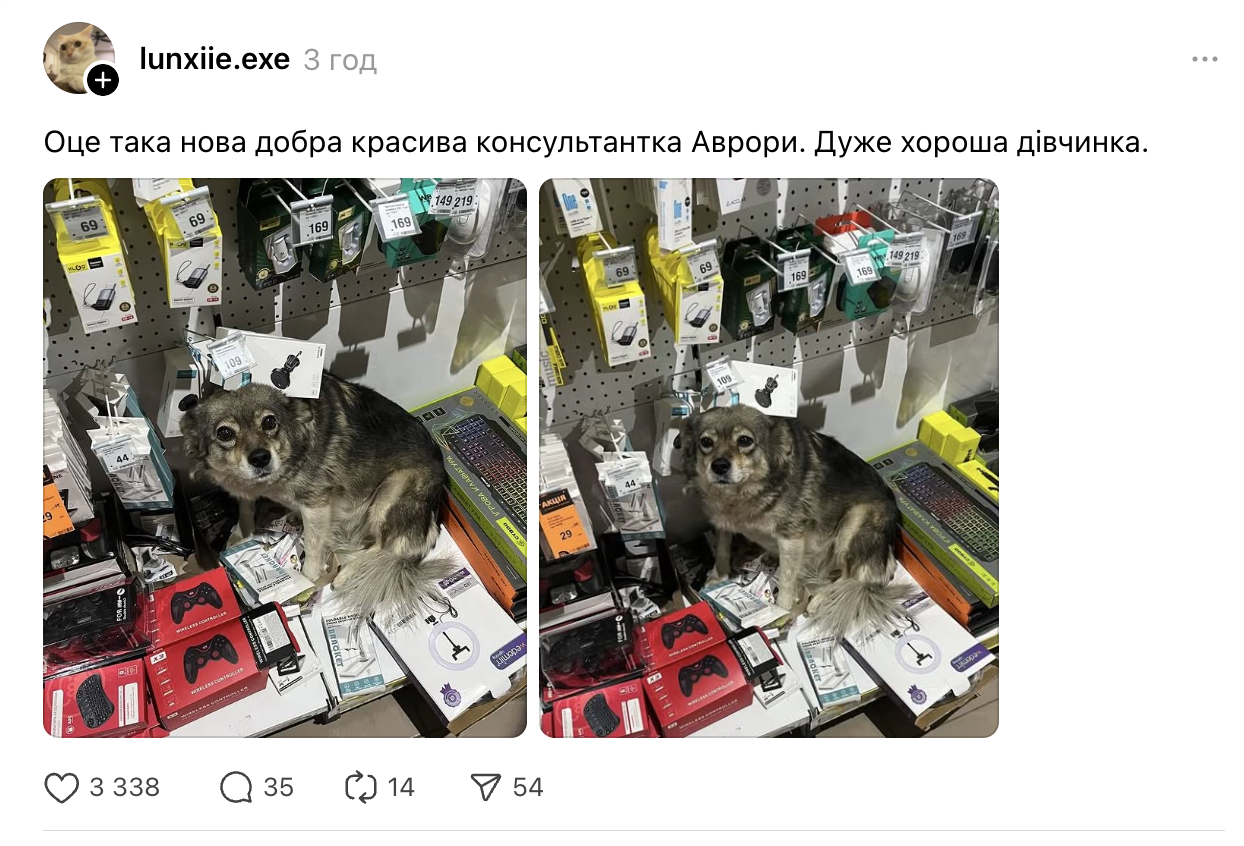Viewport: 1244px width, 846px height.
Task: Open the left dog photo
Action: click(x=285, y=458)
